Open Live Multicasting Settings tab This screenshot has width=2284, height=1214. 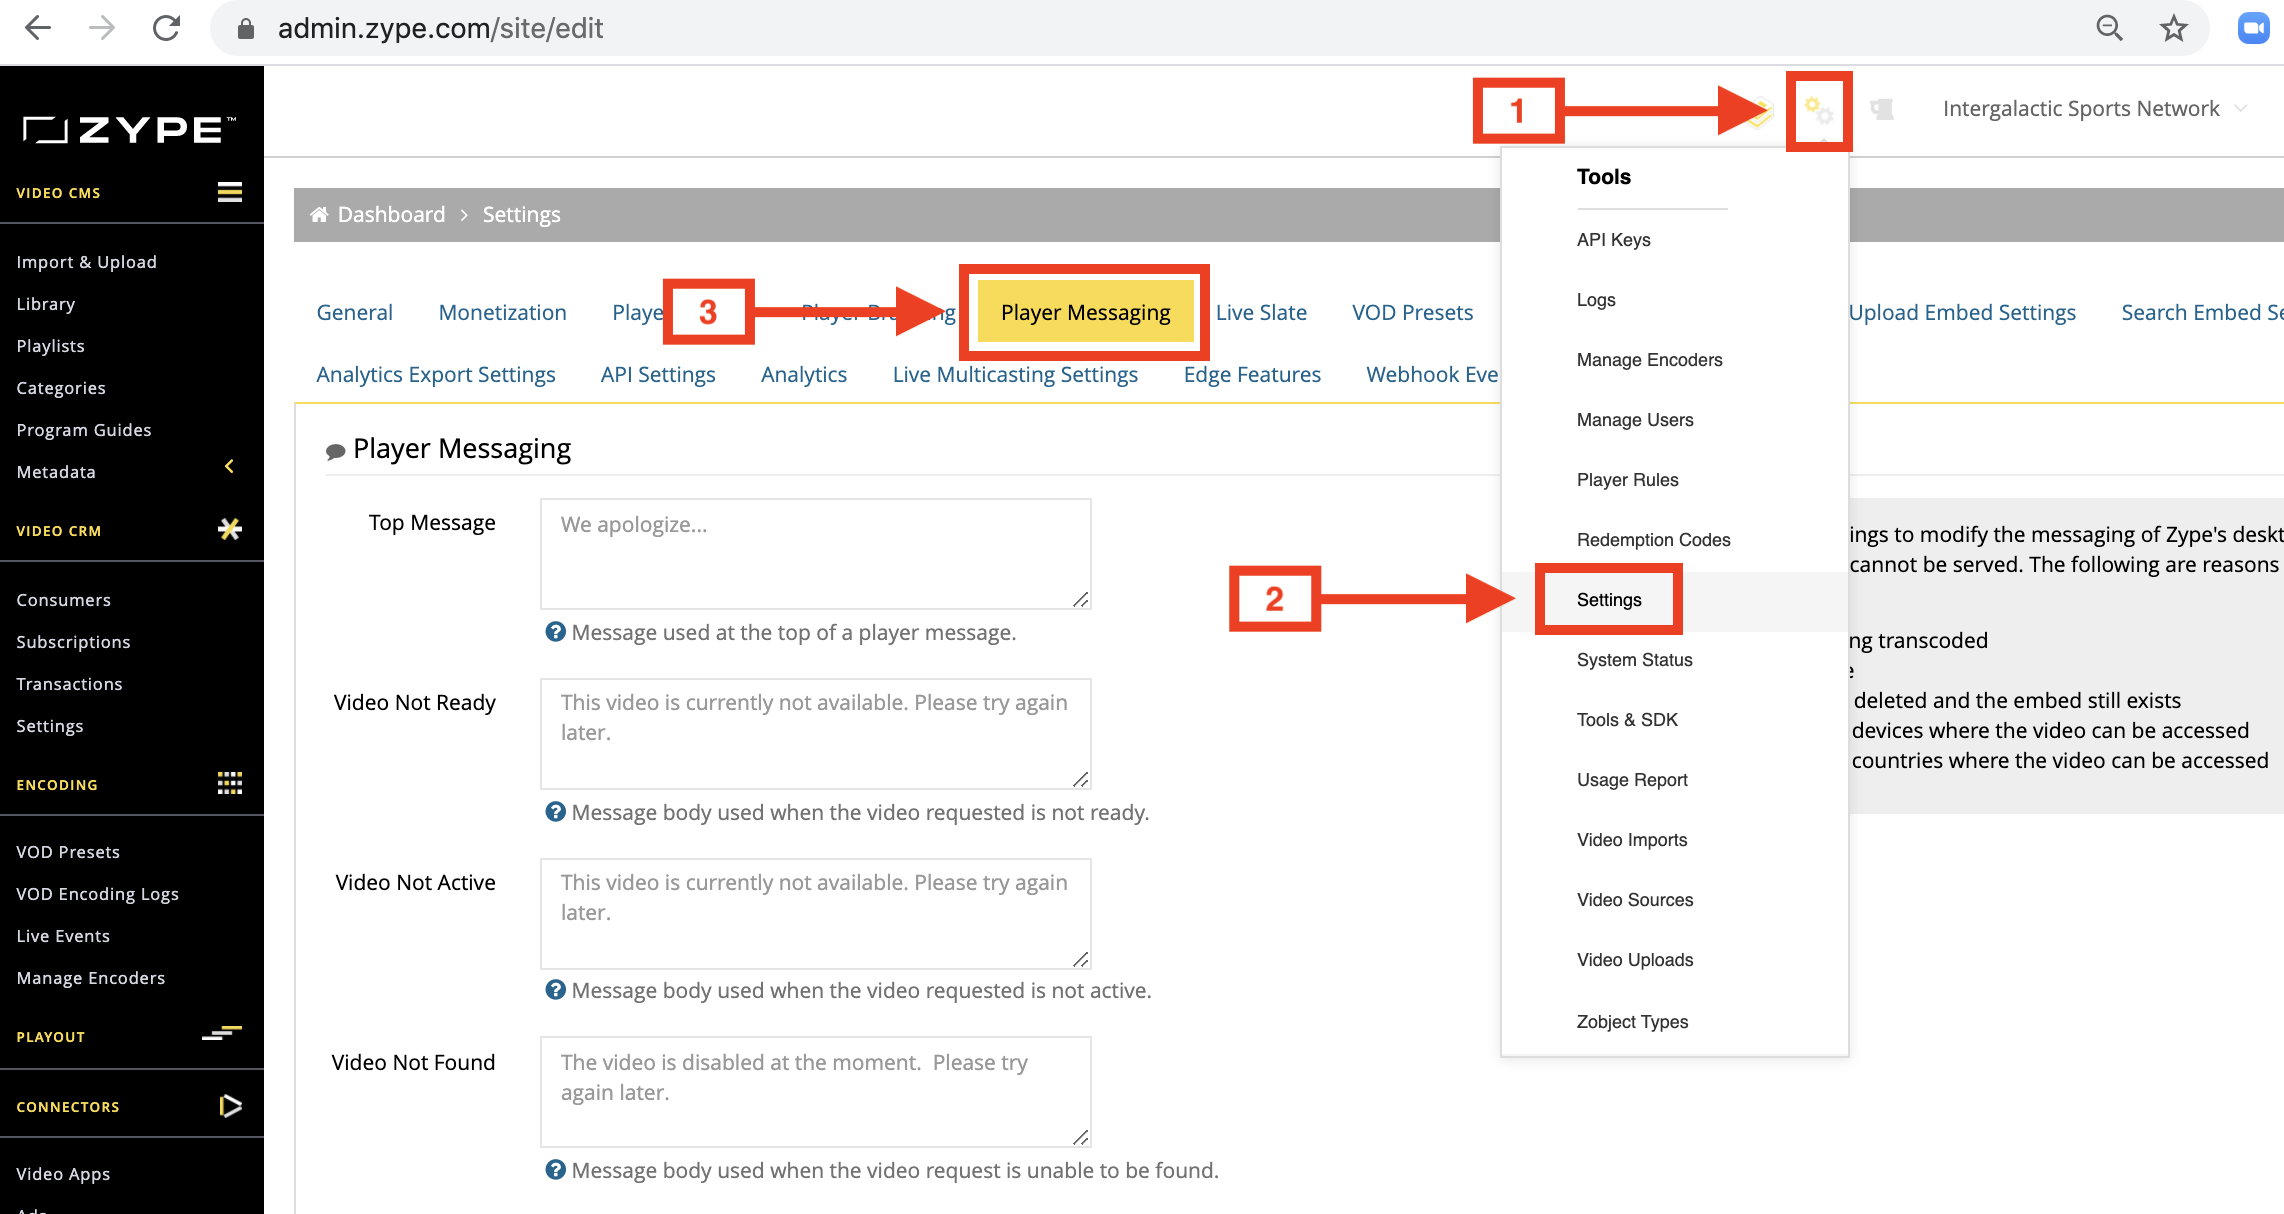click(x=1015, y=374)
